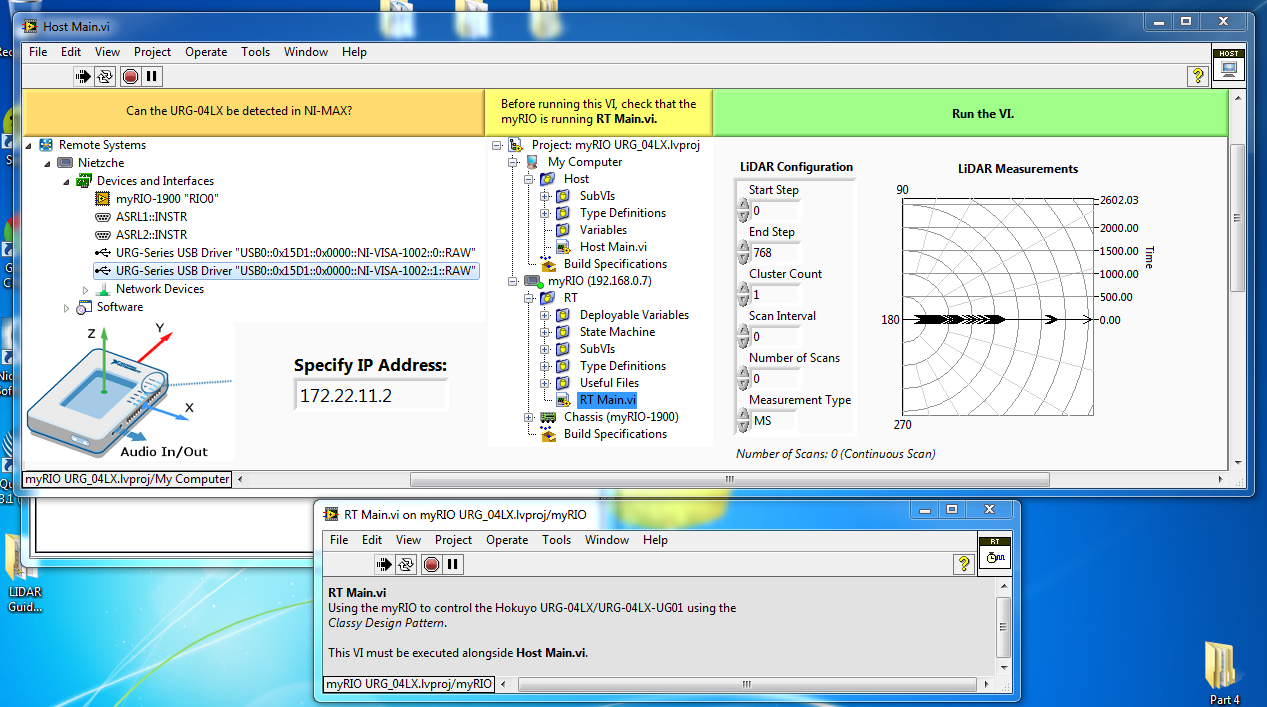Abort execution in RT Main.vi

click(x=431, y=564)
